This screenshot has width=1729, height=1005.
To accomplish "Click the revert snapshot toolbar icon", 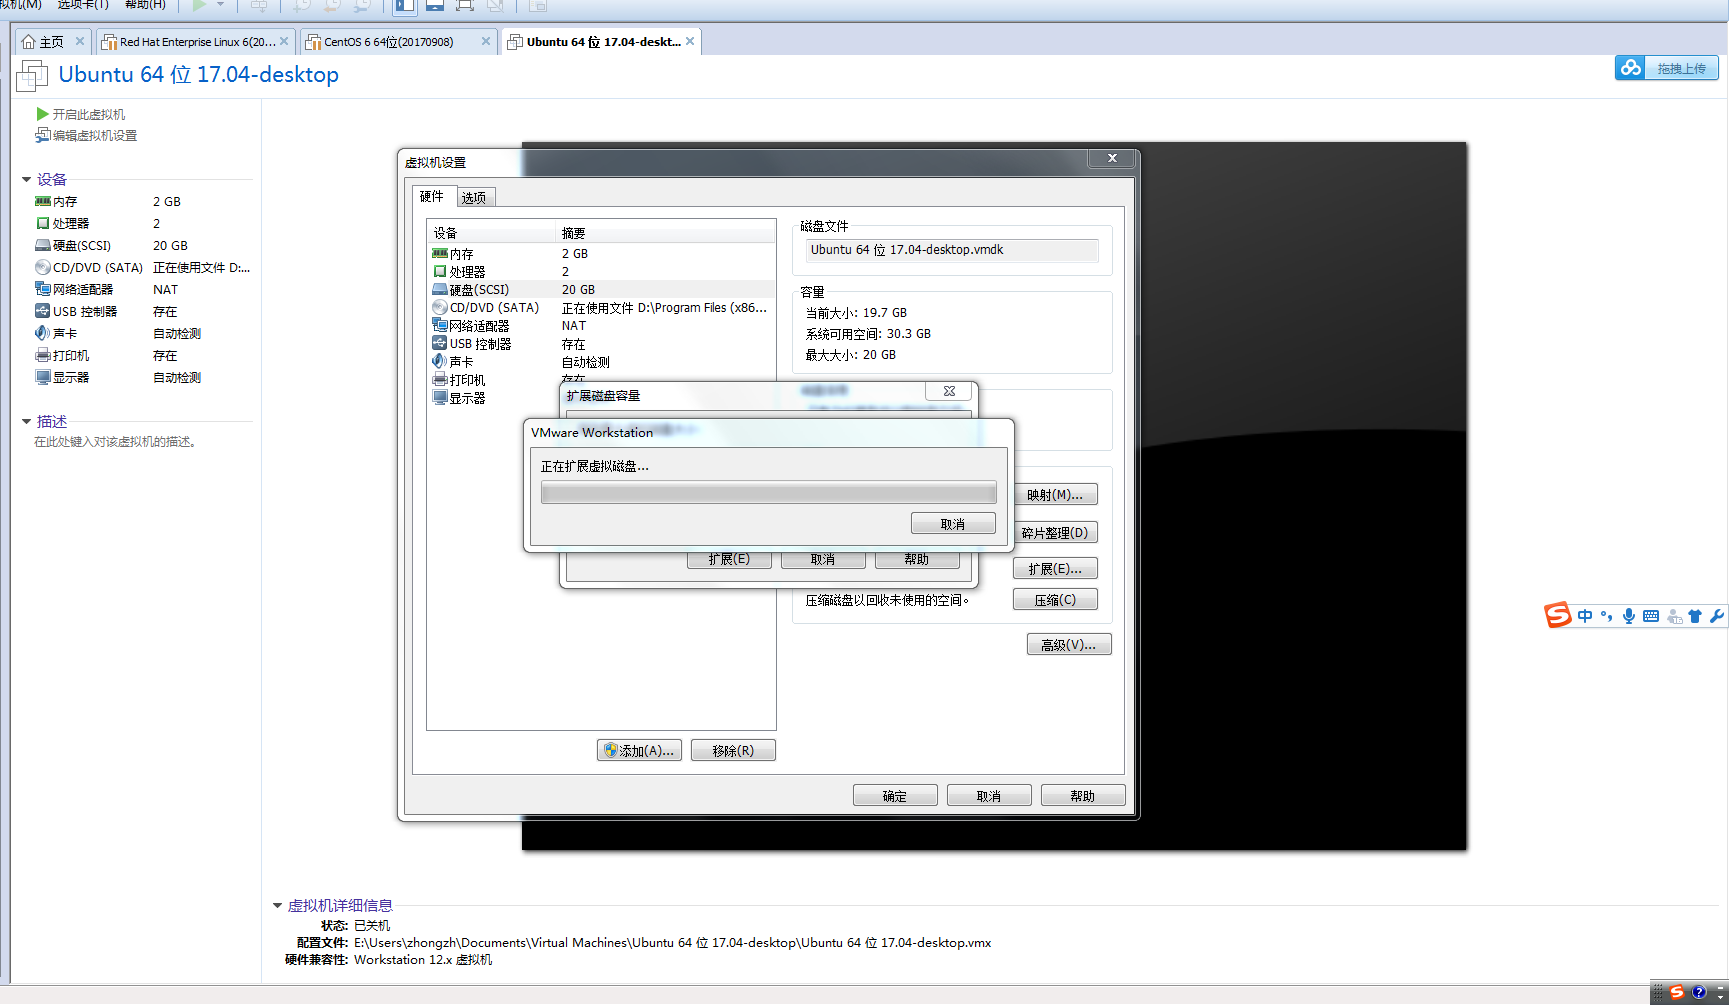I will 332,5.
